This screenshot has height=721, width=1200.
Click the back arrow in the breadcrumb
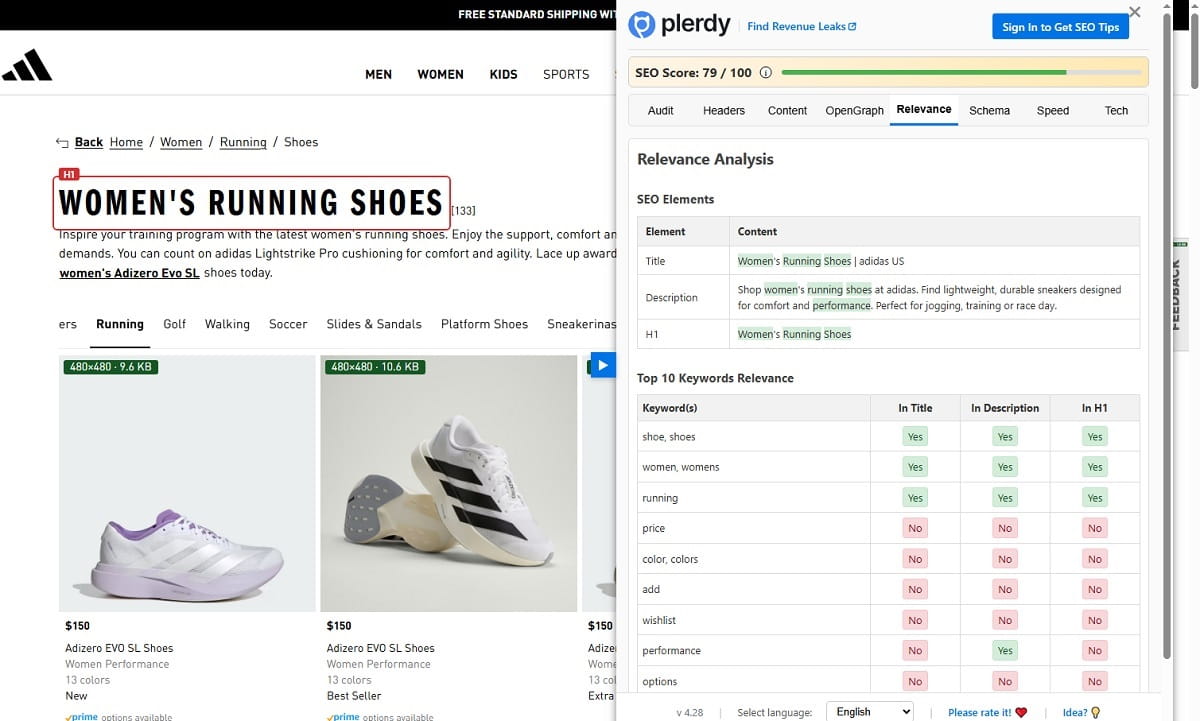(x=62, y=142)
